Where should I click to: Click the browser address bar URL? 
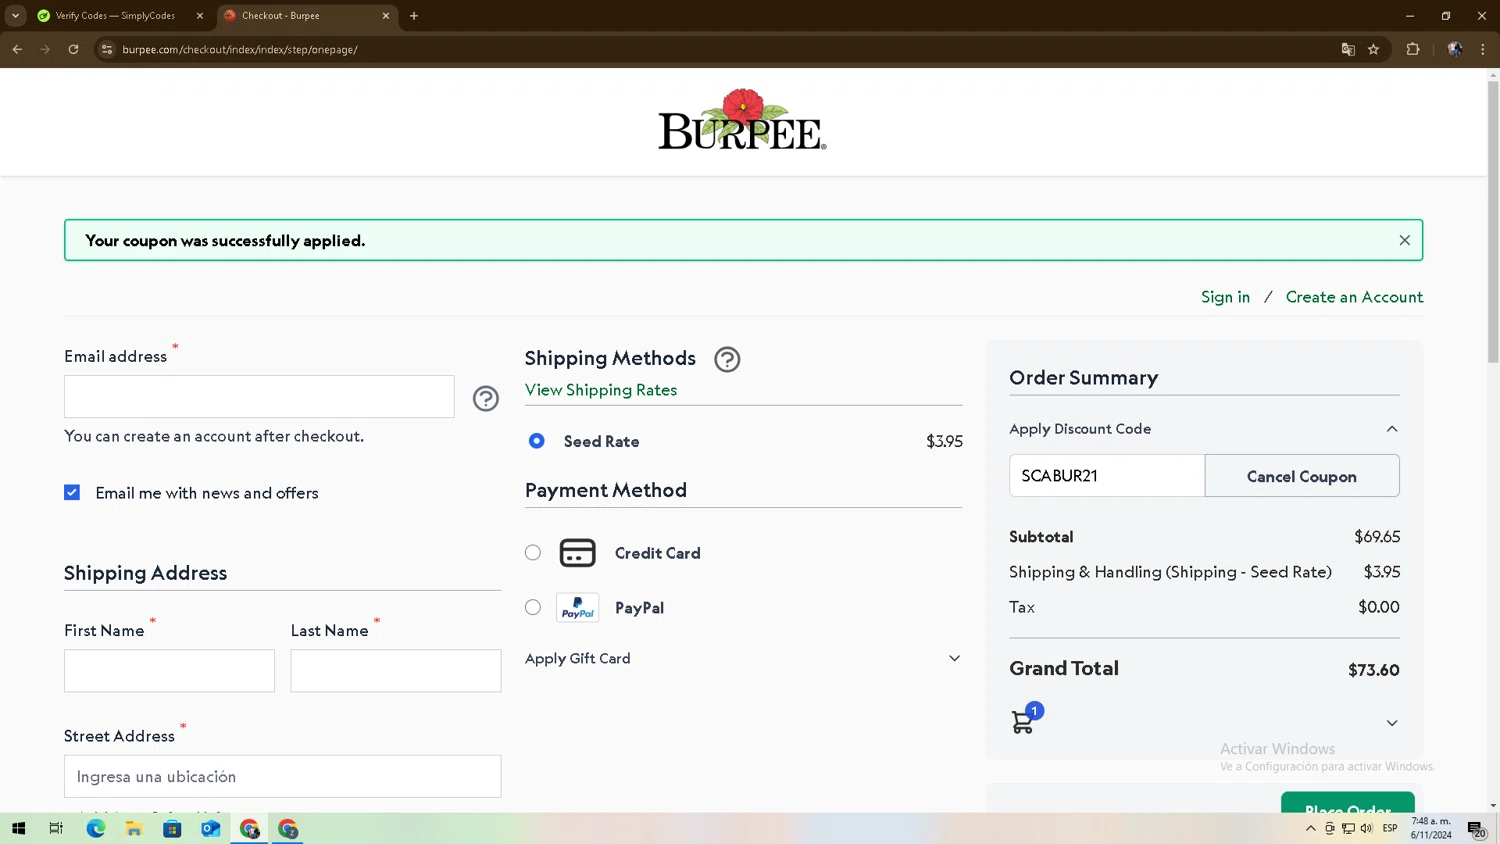tap(240, 49)
